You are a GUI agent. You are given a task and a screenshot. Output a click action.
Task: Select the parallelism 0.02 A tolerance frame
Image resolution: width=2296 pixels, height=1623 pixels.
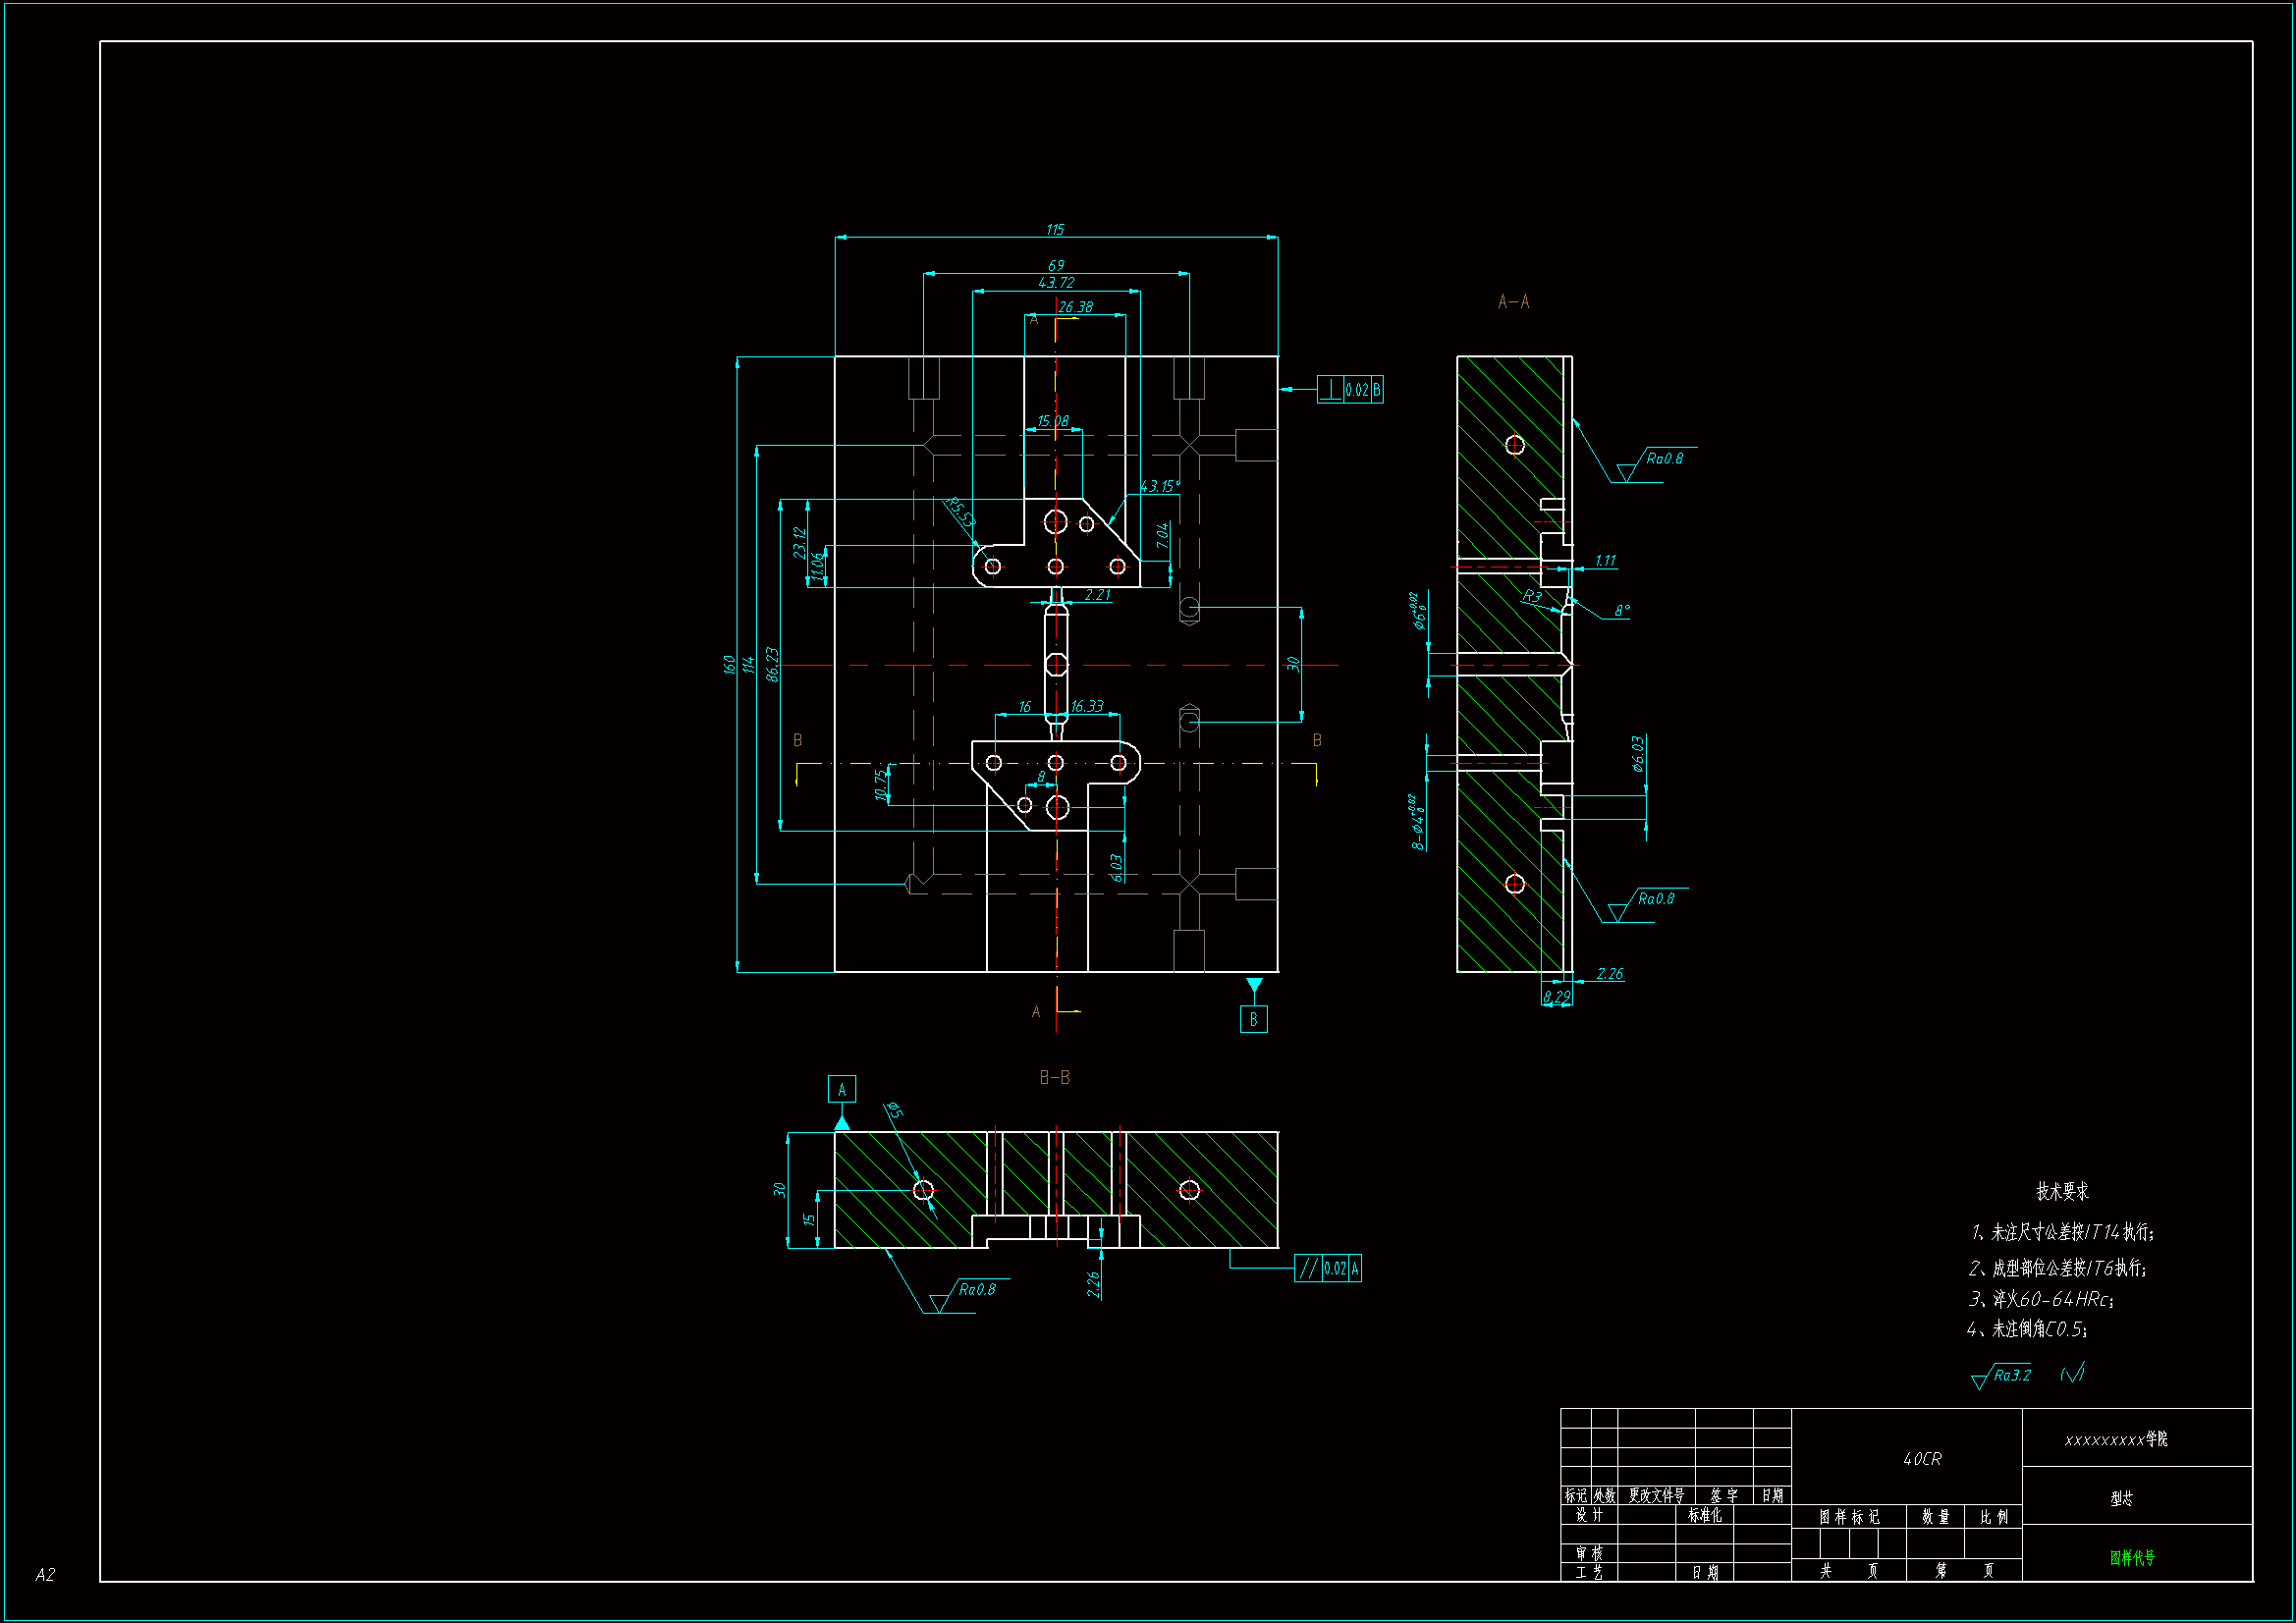pos(1327,1268)
